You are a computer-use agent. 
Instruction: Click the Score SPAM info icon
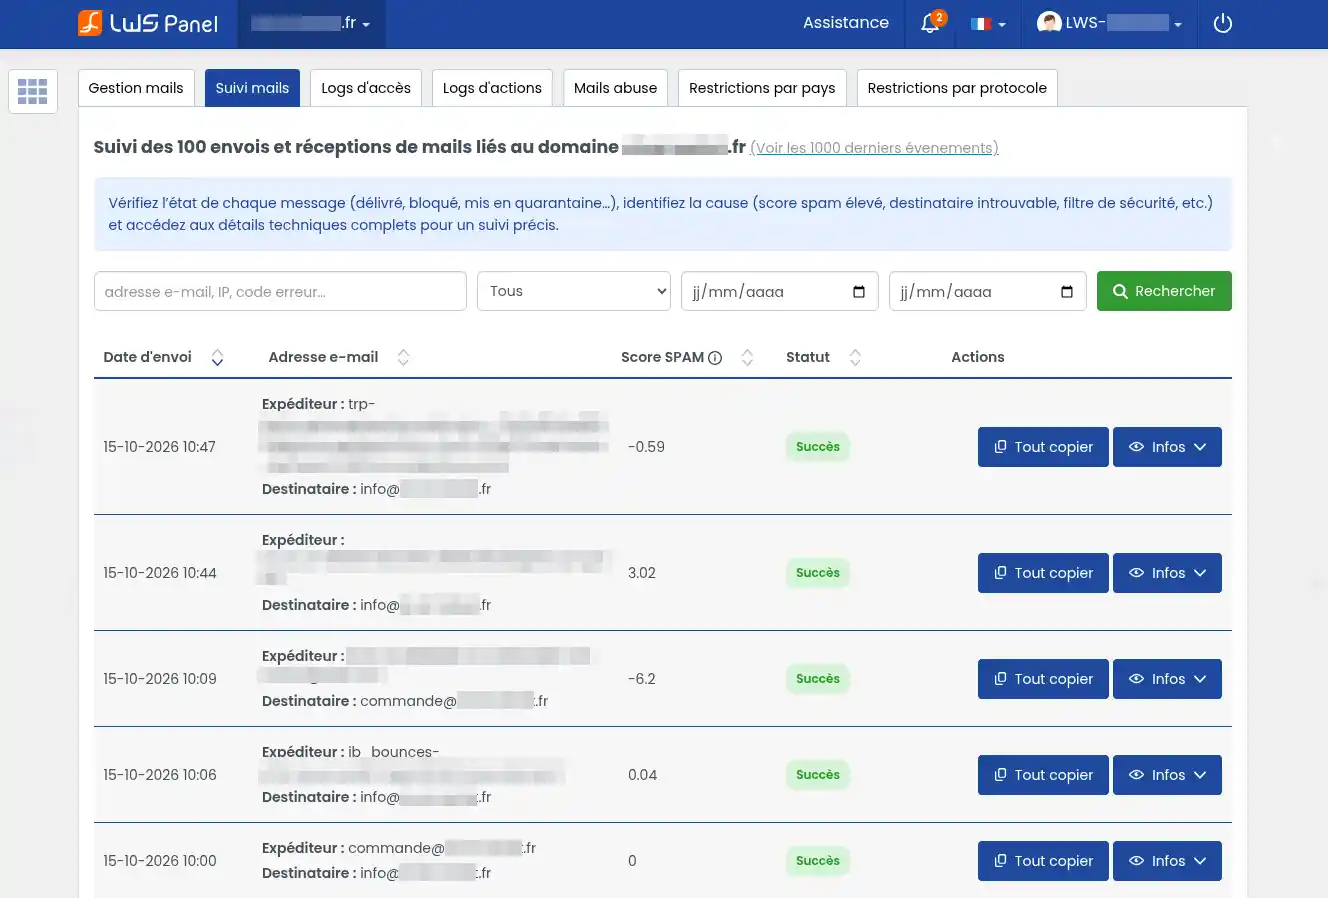click(715, 358)
